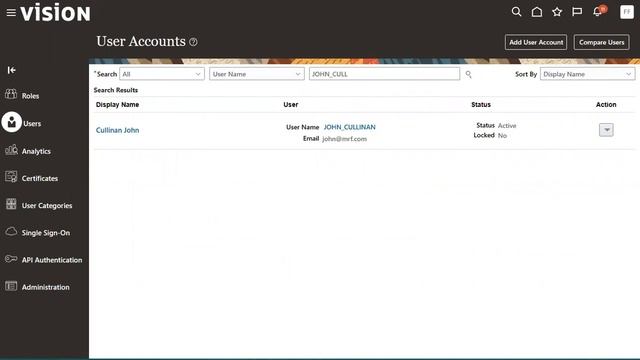Click the Vision logo
The height and width of the screenshot is (360, 640).
56,13
